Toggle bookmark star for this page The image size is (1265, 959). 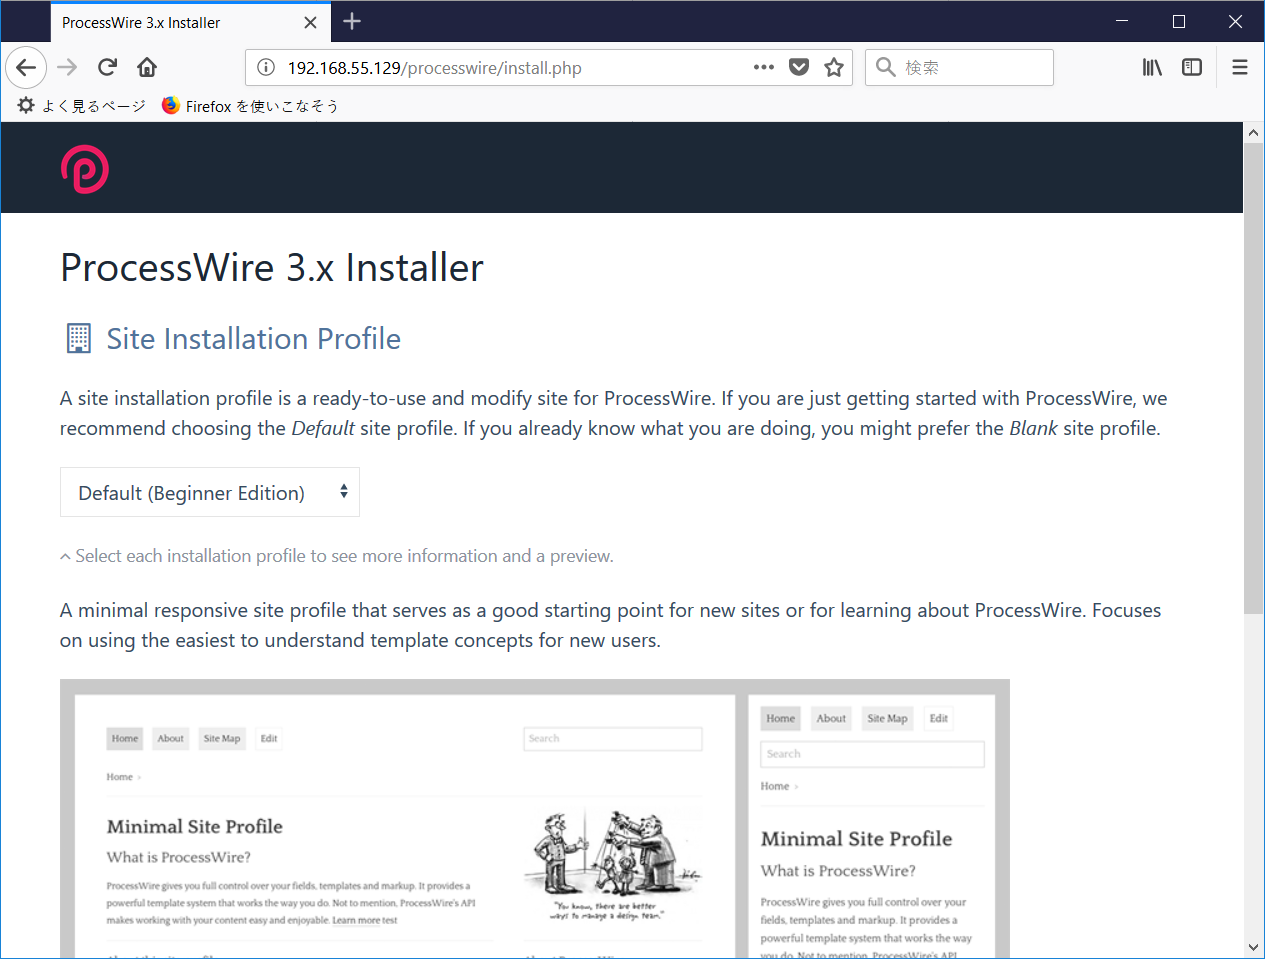click(834, 67)
